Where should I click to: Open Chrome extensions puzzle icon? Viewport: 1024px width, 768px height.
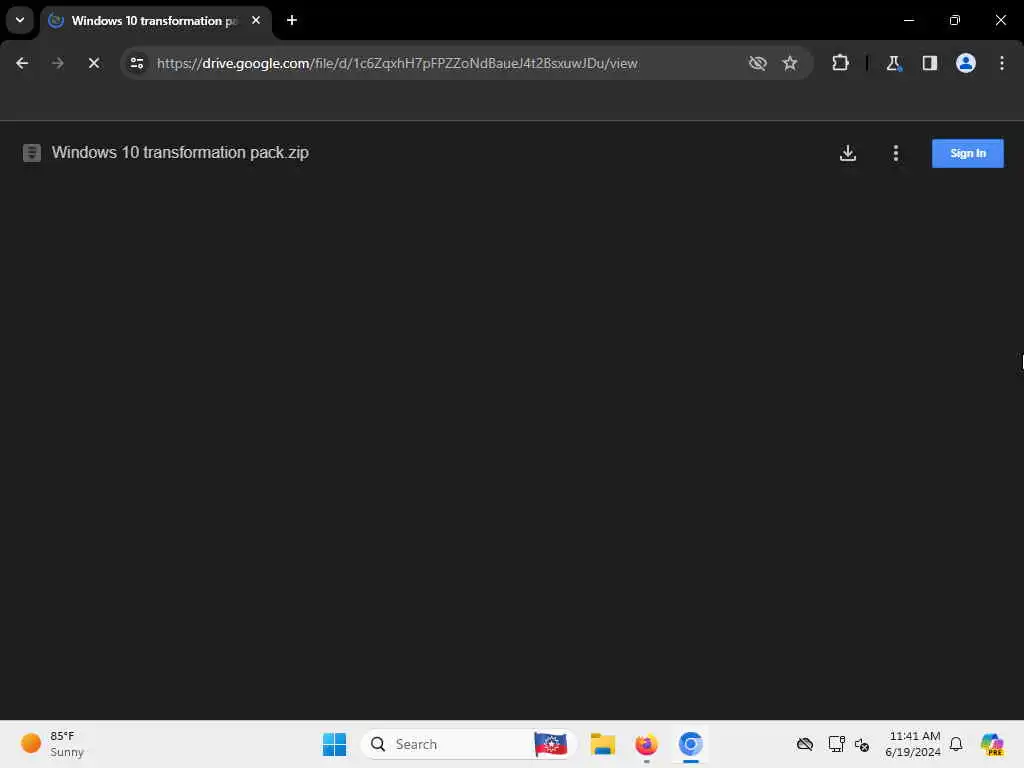840,63
